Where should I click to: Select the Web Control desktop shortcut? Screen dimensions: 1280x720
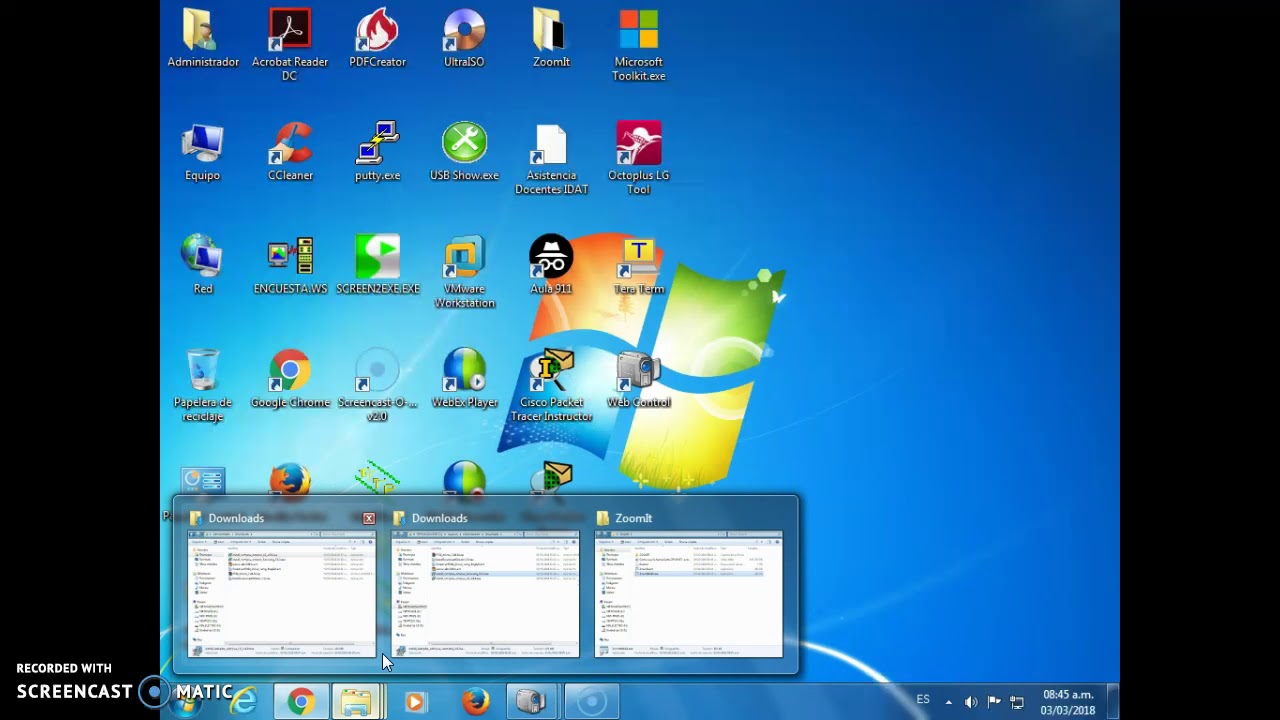(639, 379)
